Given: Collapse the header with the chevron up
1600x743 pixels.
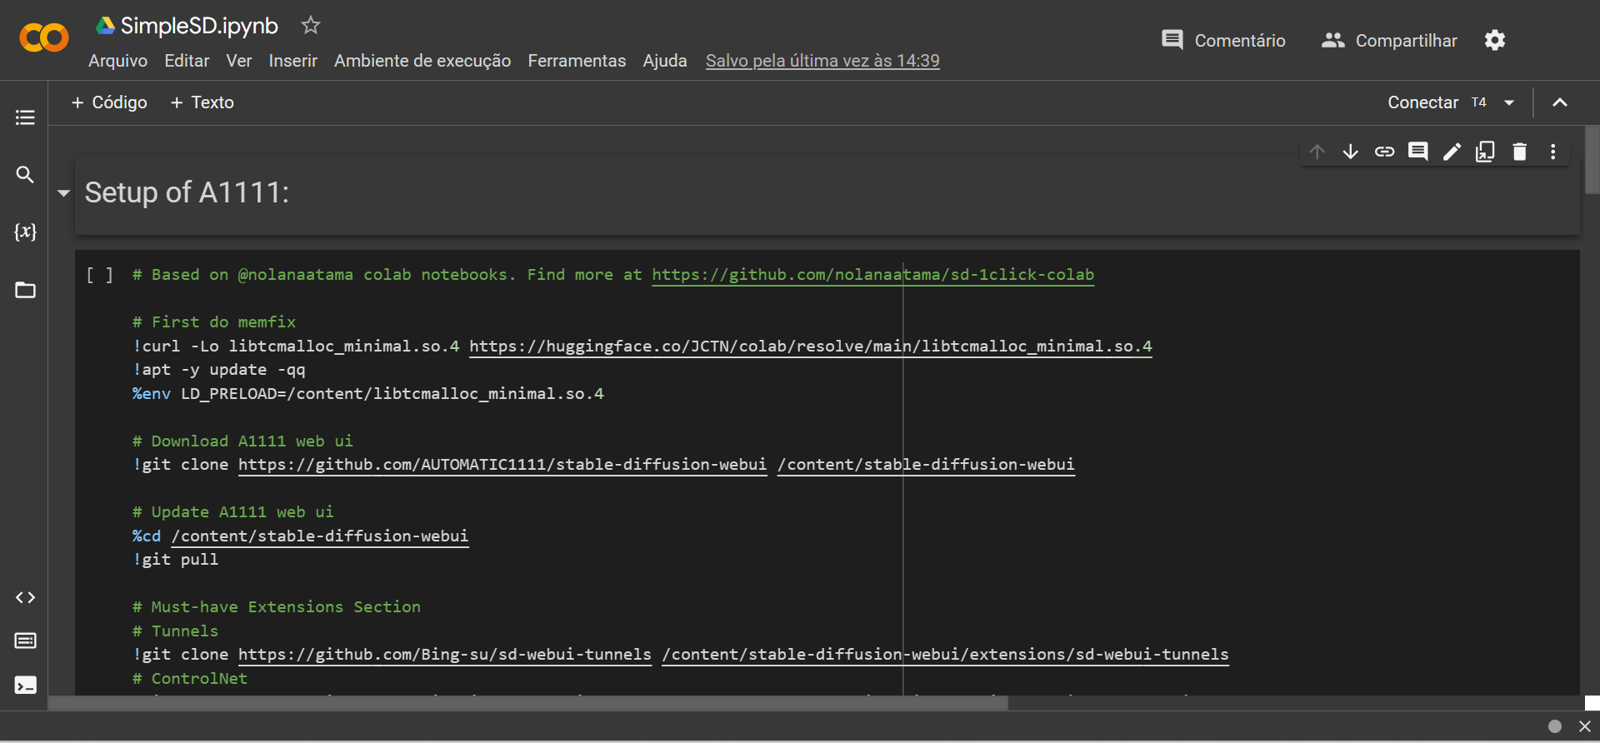Looking at the screenshot, I should tap(1560, 103).
